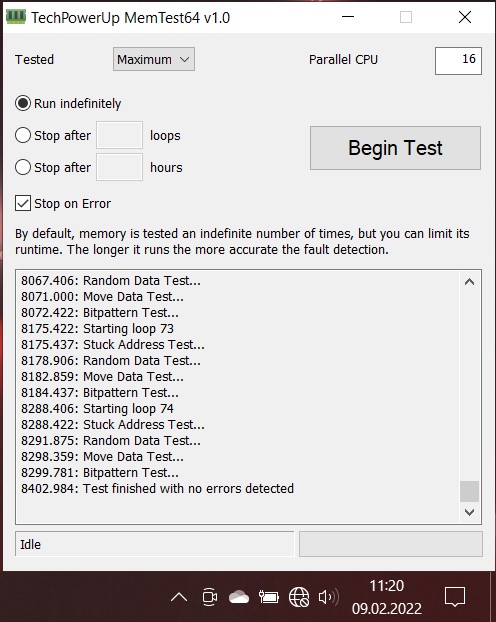Open the OneDrive cloud tray icon
496x622 pixels.
239,597
